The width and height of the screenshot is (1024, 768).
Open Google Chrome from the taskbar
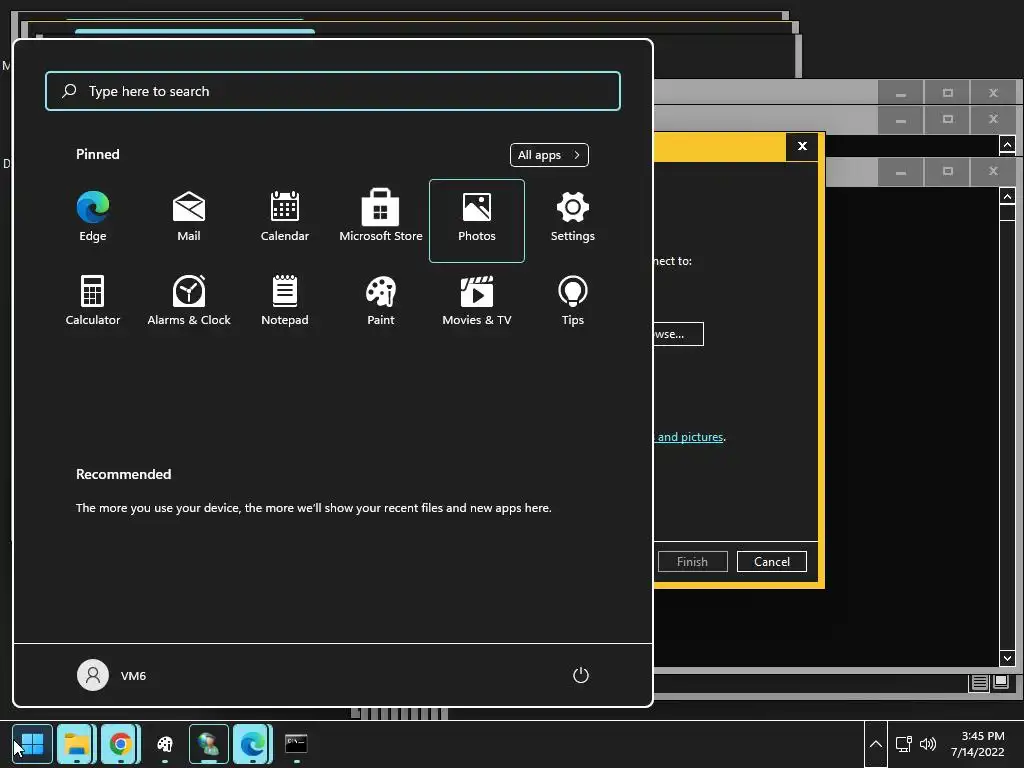(x=120, y=744)
